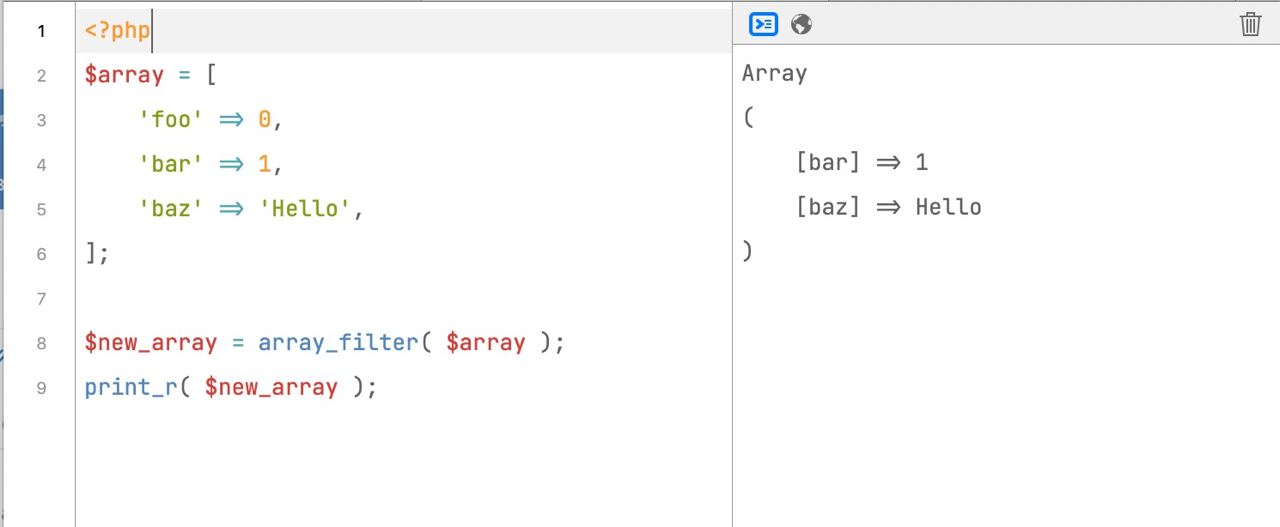Select the $new_array variable on line 8
This screenshot has width=1280, height=527.
click(x=151, y=343)
